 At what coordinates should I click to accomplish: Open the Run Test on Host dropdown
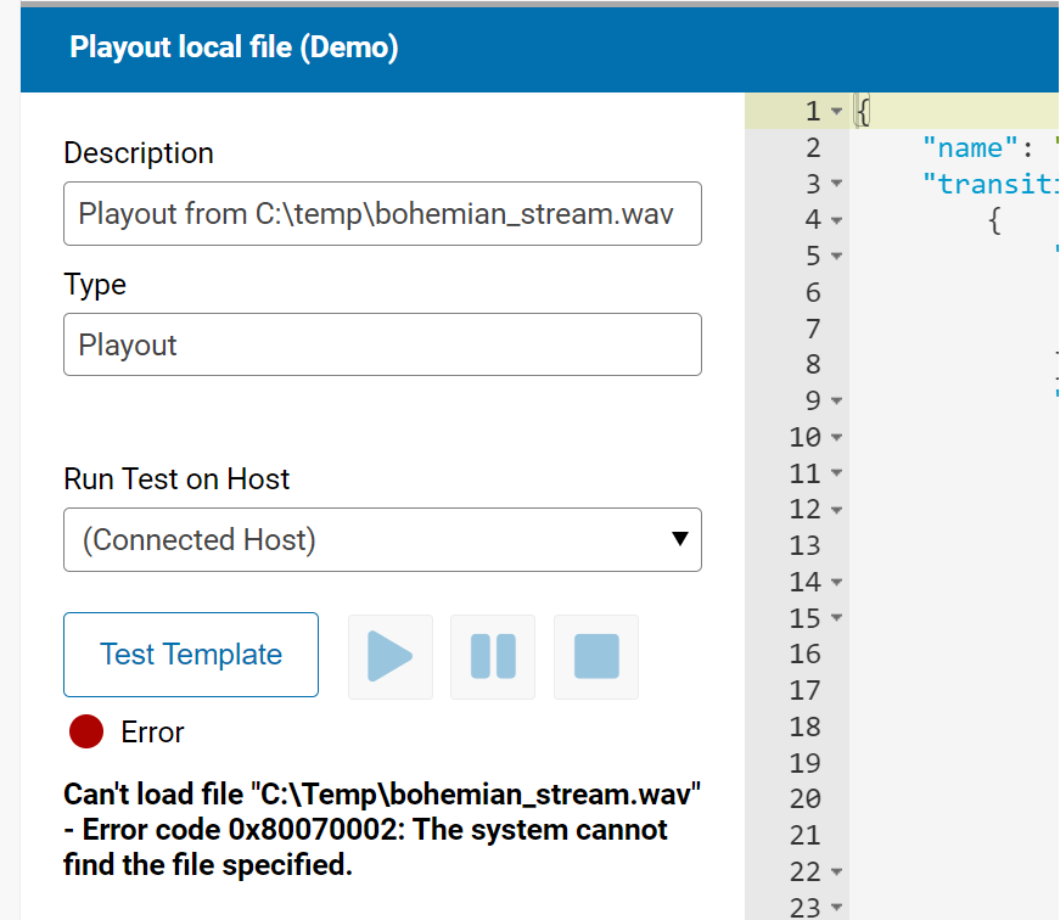click(382, 540)
